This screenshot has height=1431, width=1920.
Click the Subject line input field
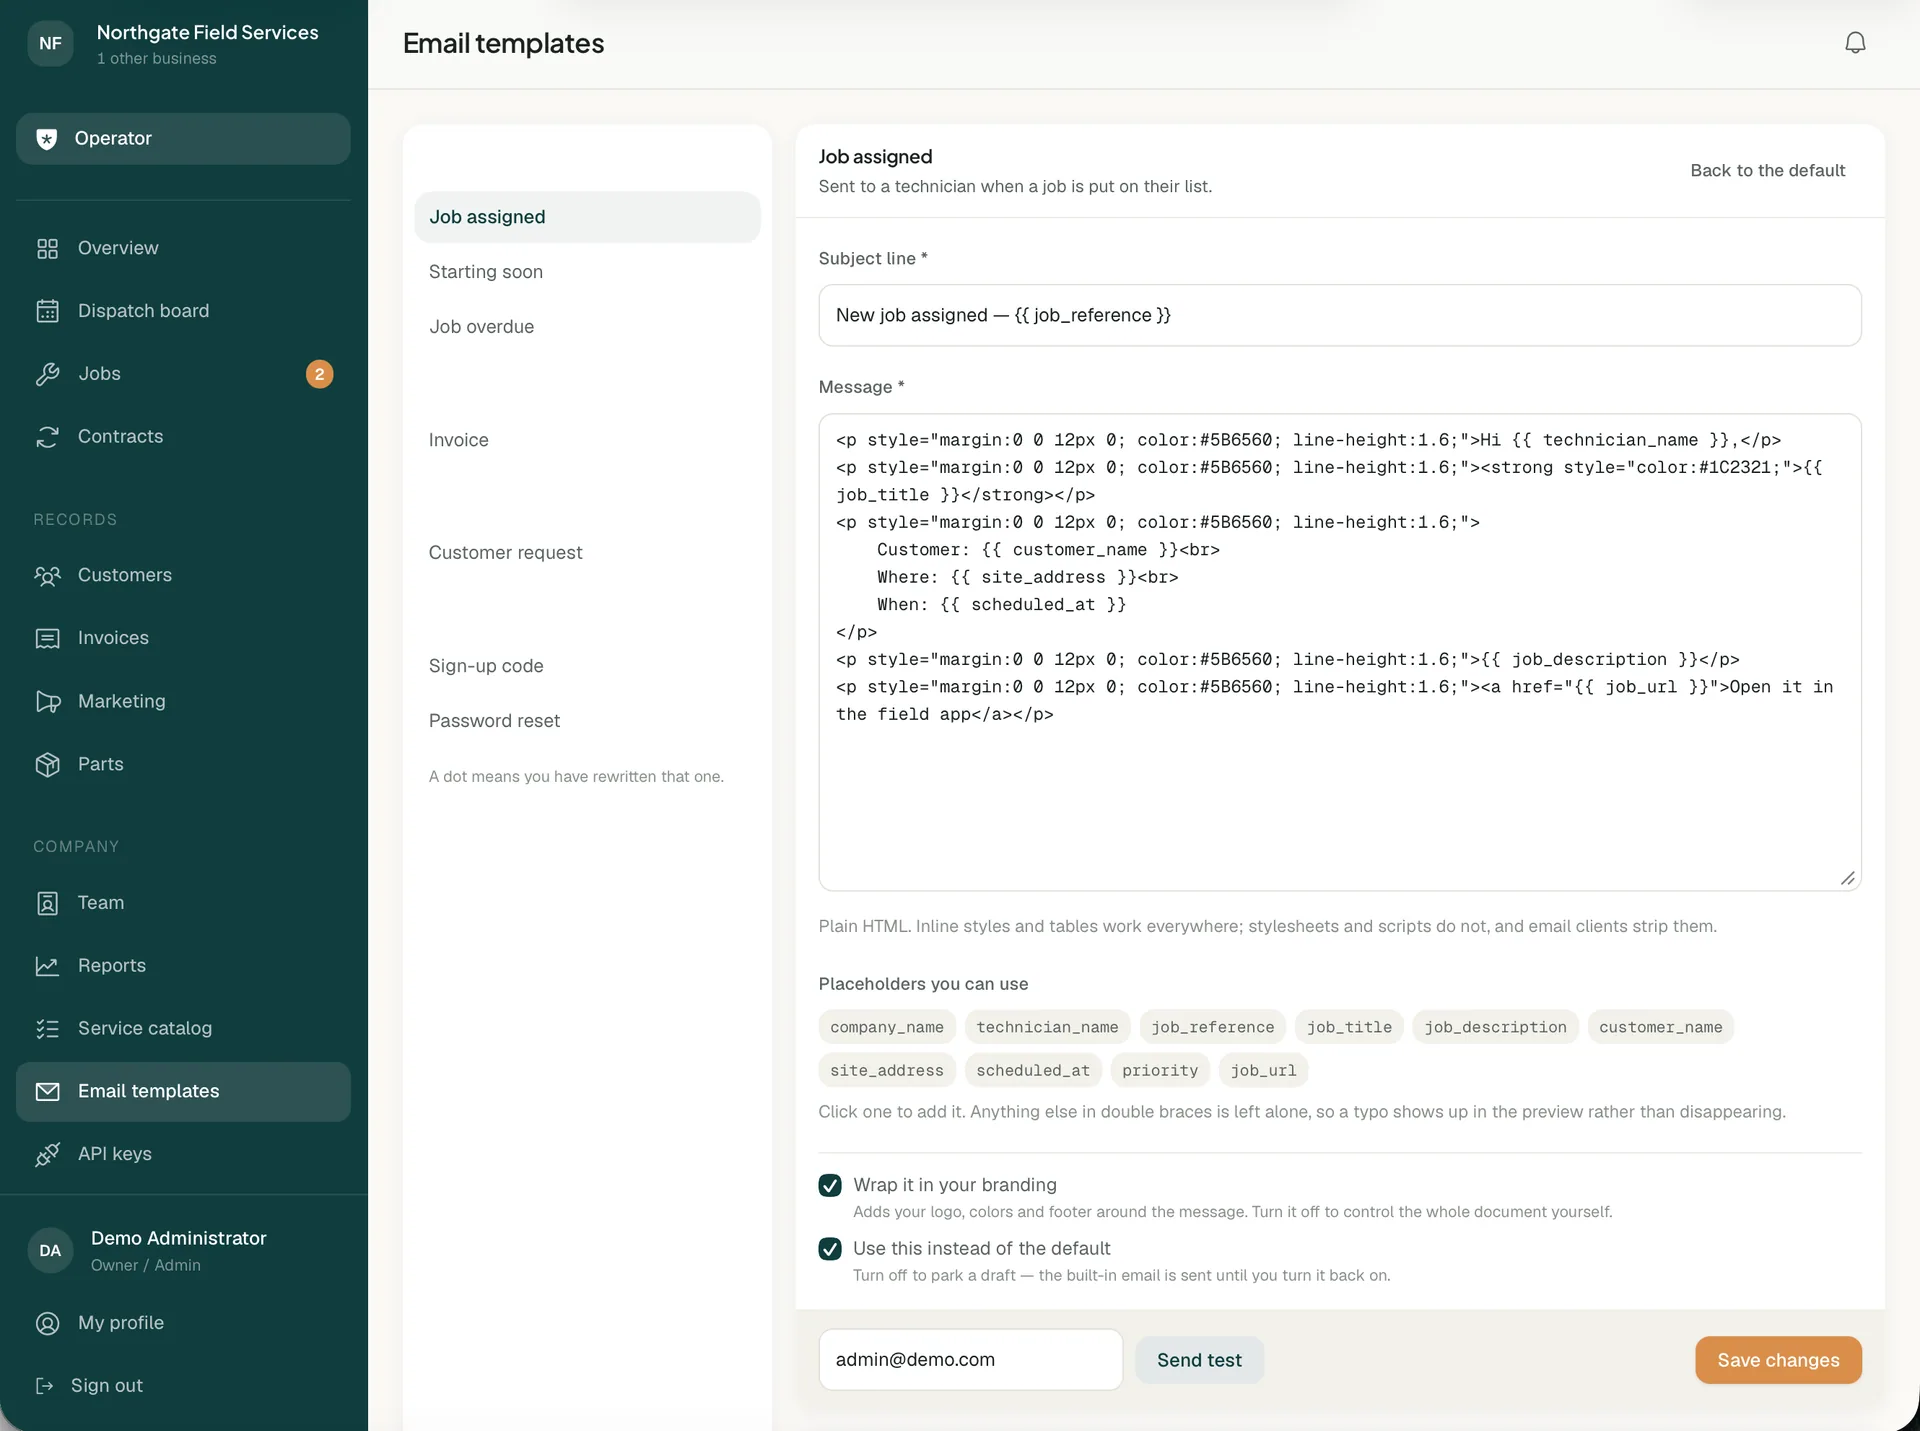click(1339, 316)
